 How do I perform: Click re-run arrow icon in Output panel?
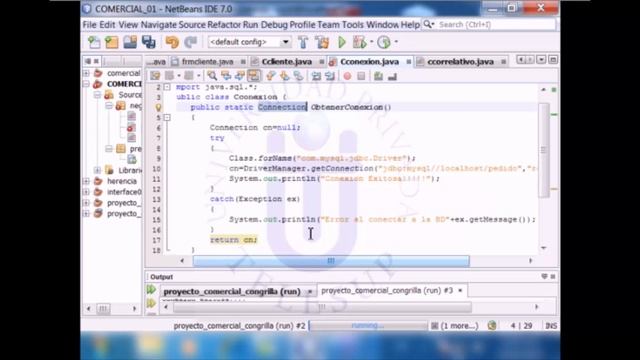tap(151, 290)
